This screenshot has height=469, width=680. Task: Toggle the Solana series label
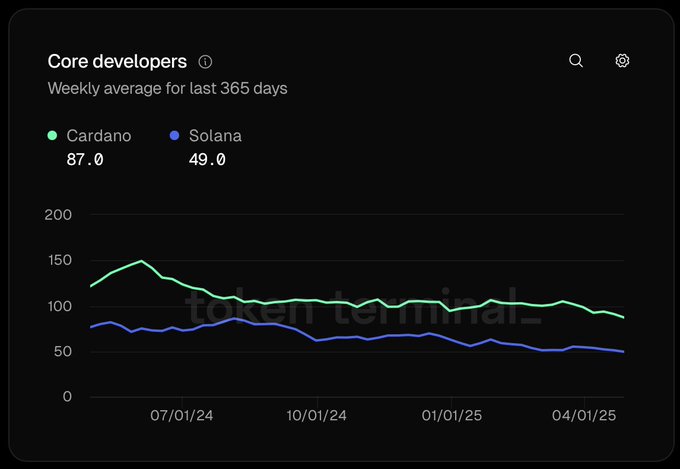click(215, 135)
